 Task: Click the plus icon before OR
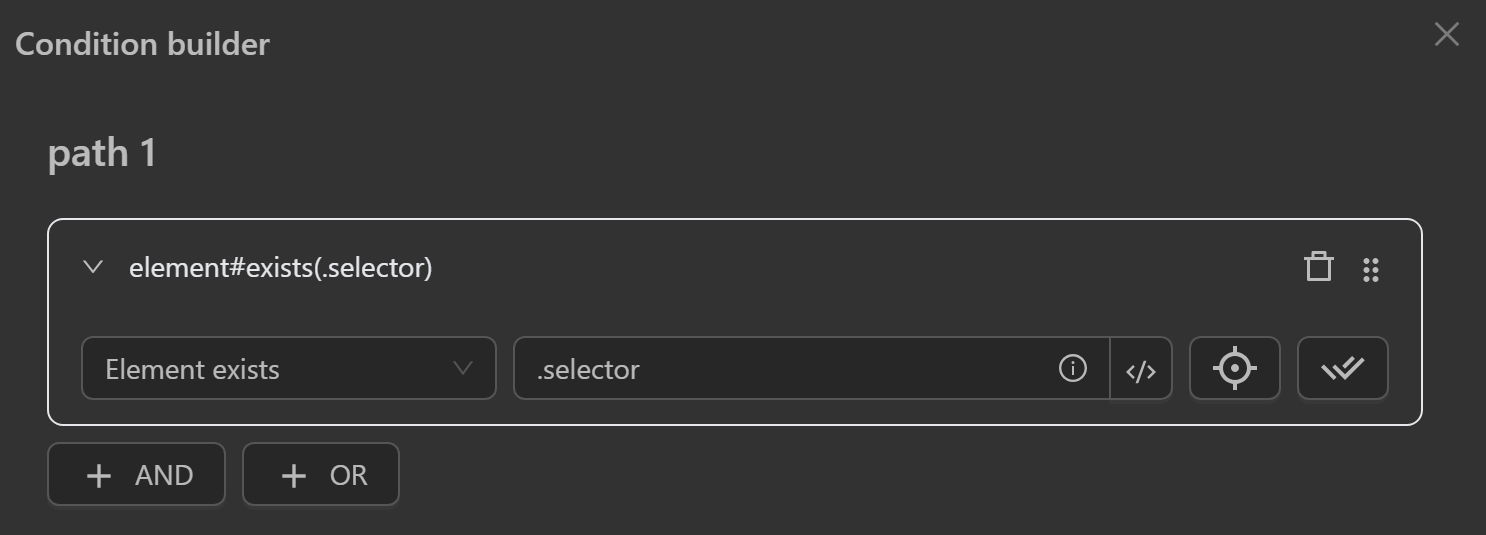293,475
